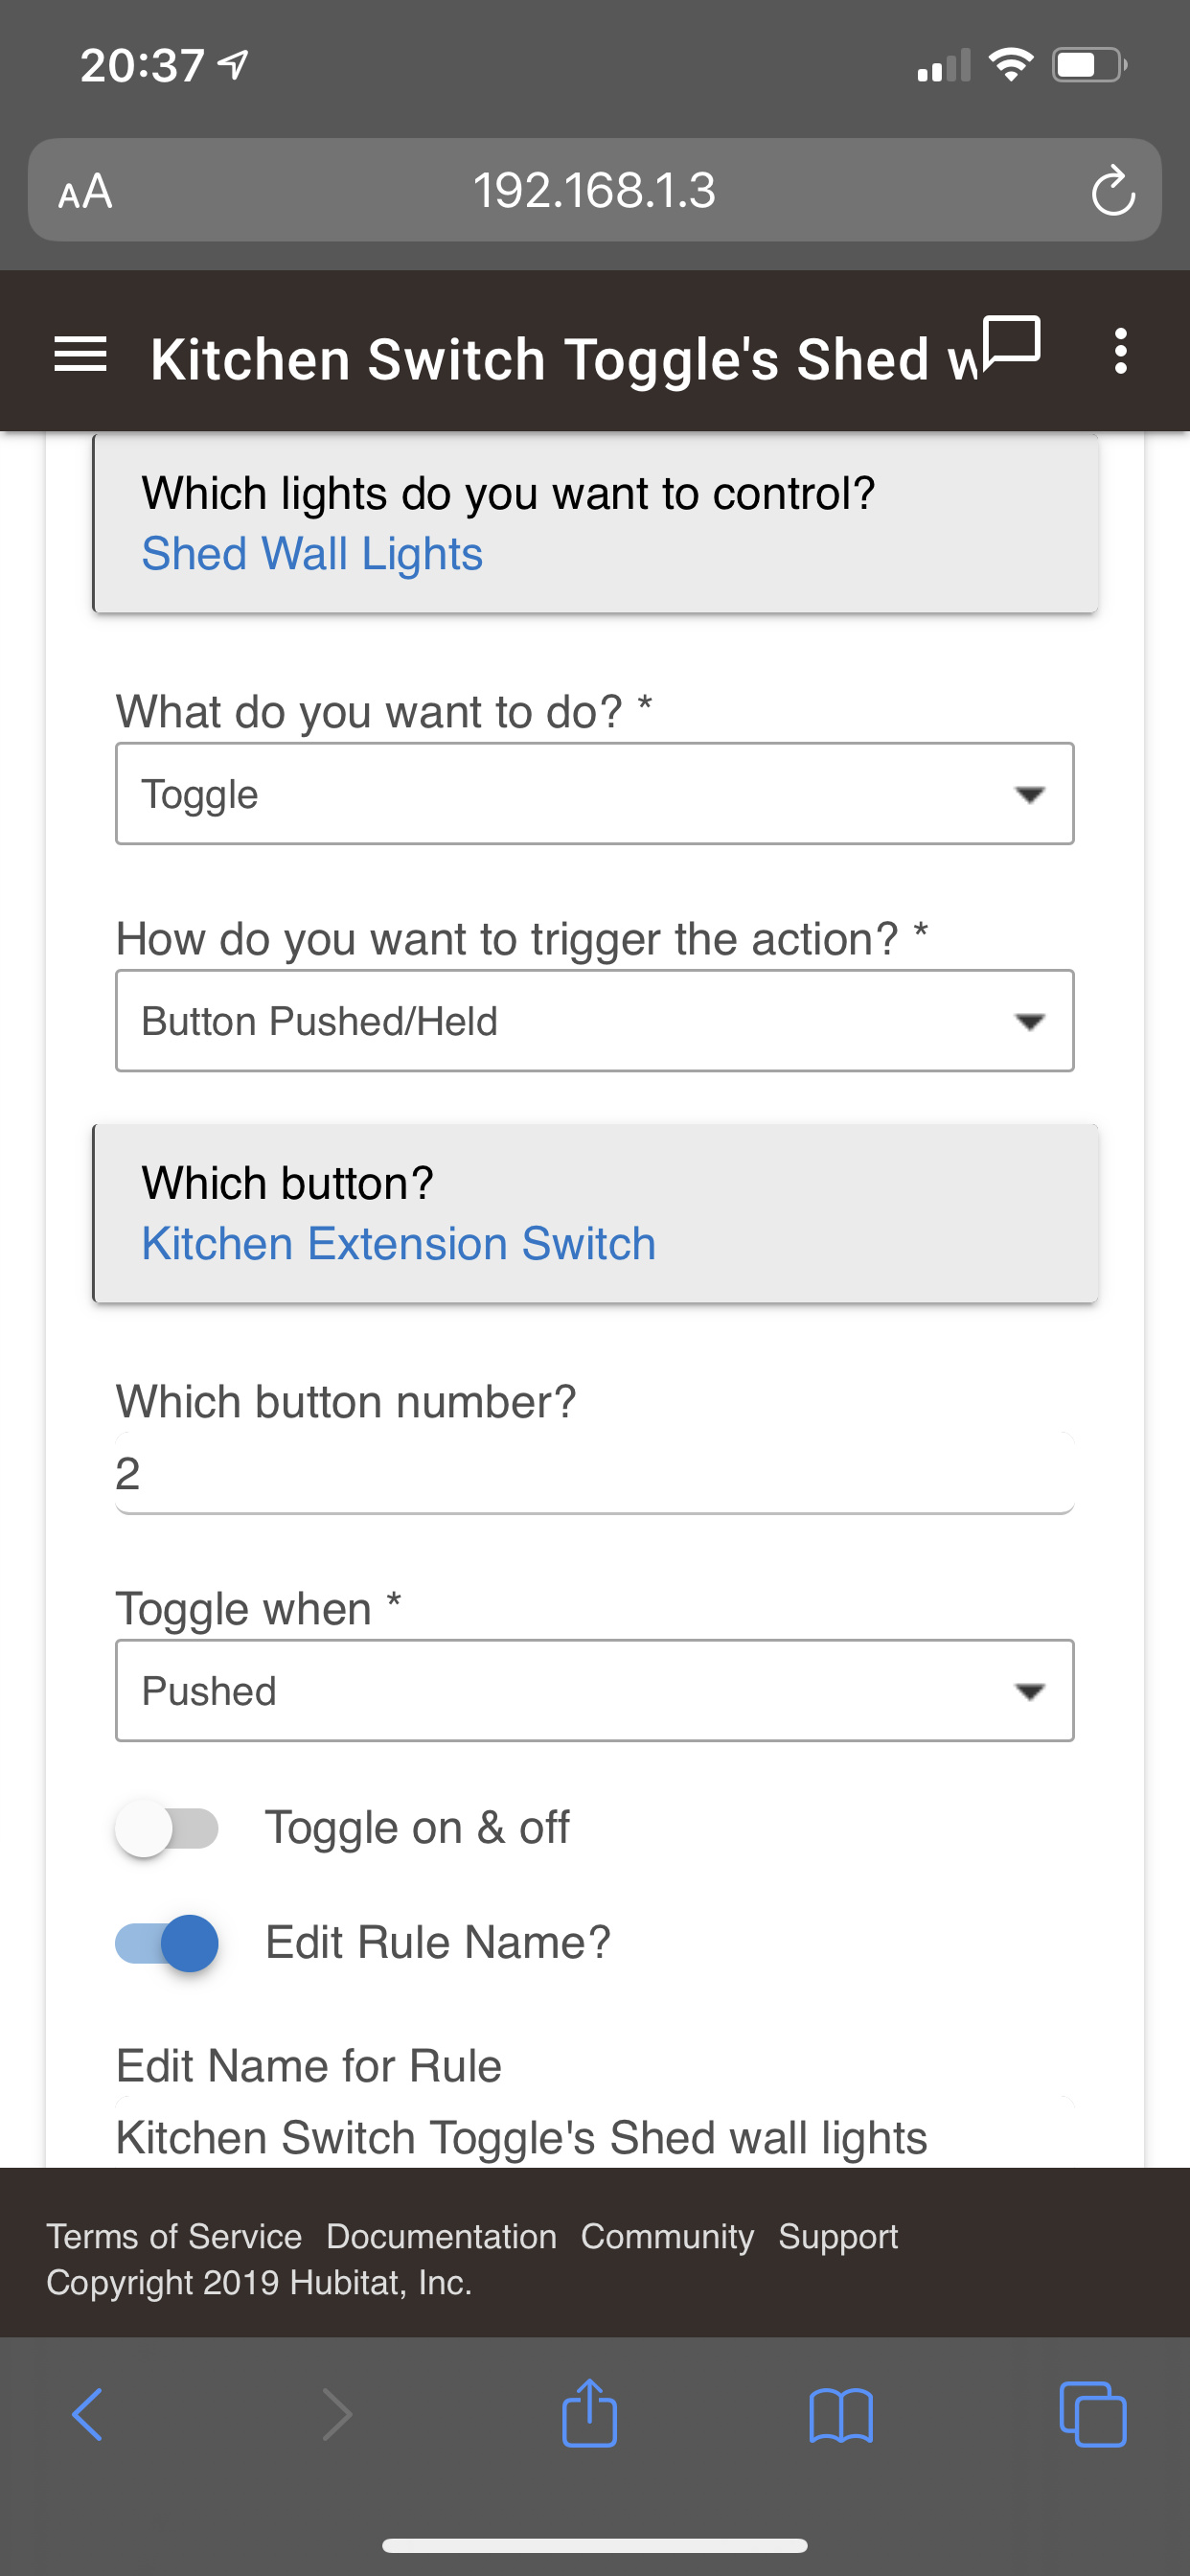Image resolution: width=1190 pixels, height=2576 pixels.
Task: Open the hamburger navigation menu
Action: [x=80, y=355]
